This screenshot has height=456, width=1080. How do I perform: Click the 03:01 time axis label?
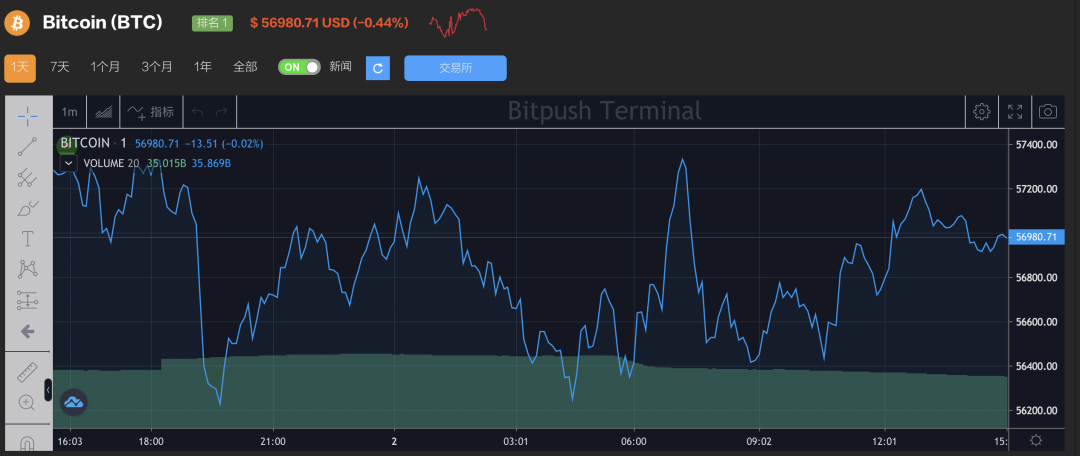pyautogui.click(x=516, y=441)
